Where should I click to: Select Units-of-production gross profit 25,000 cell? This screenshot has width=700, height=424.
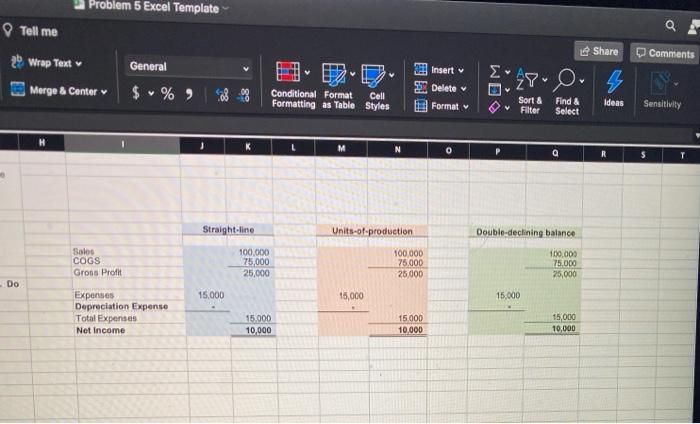(x=410, y=274)
